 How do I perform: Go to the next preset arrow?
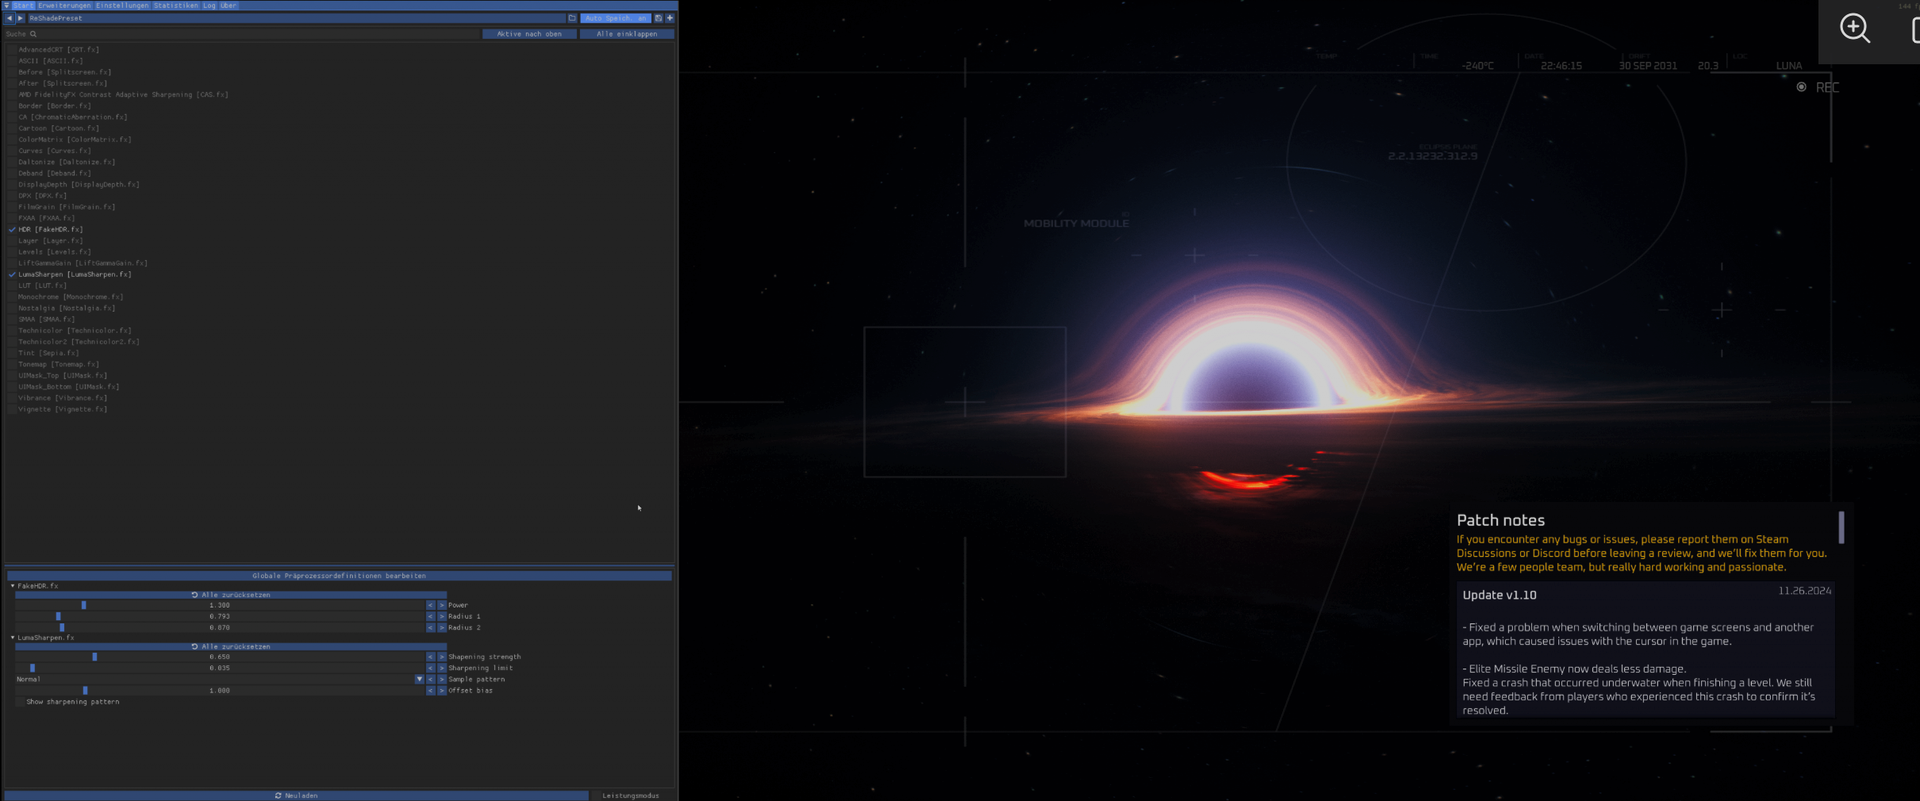click(20, 18)
